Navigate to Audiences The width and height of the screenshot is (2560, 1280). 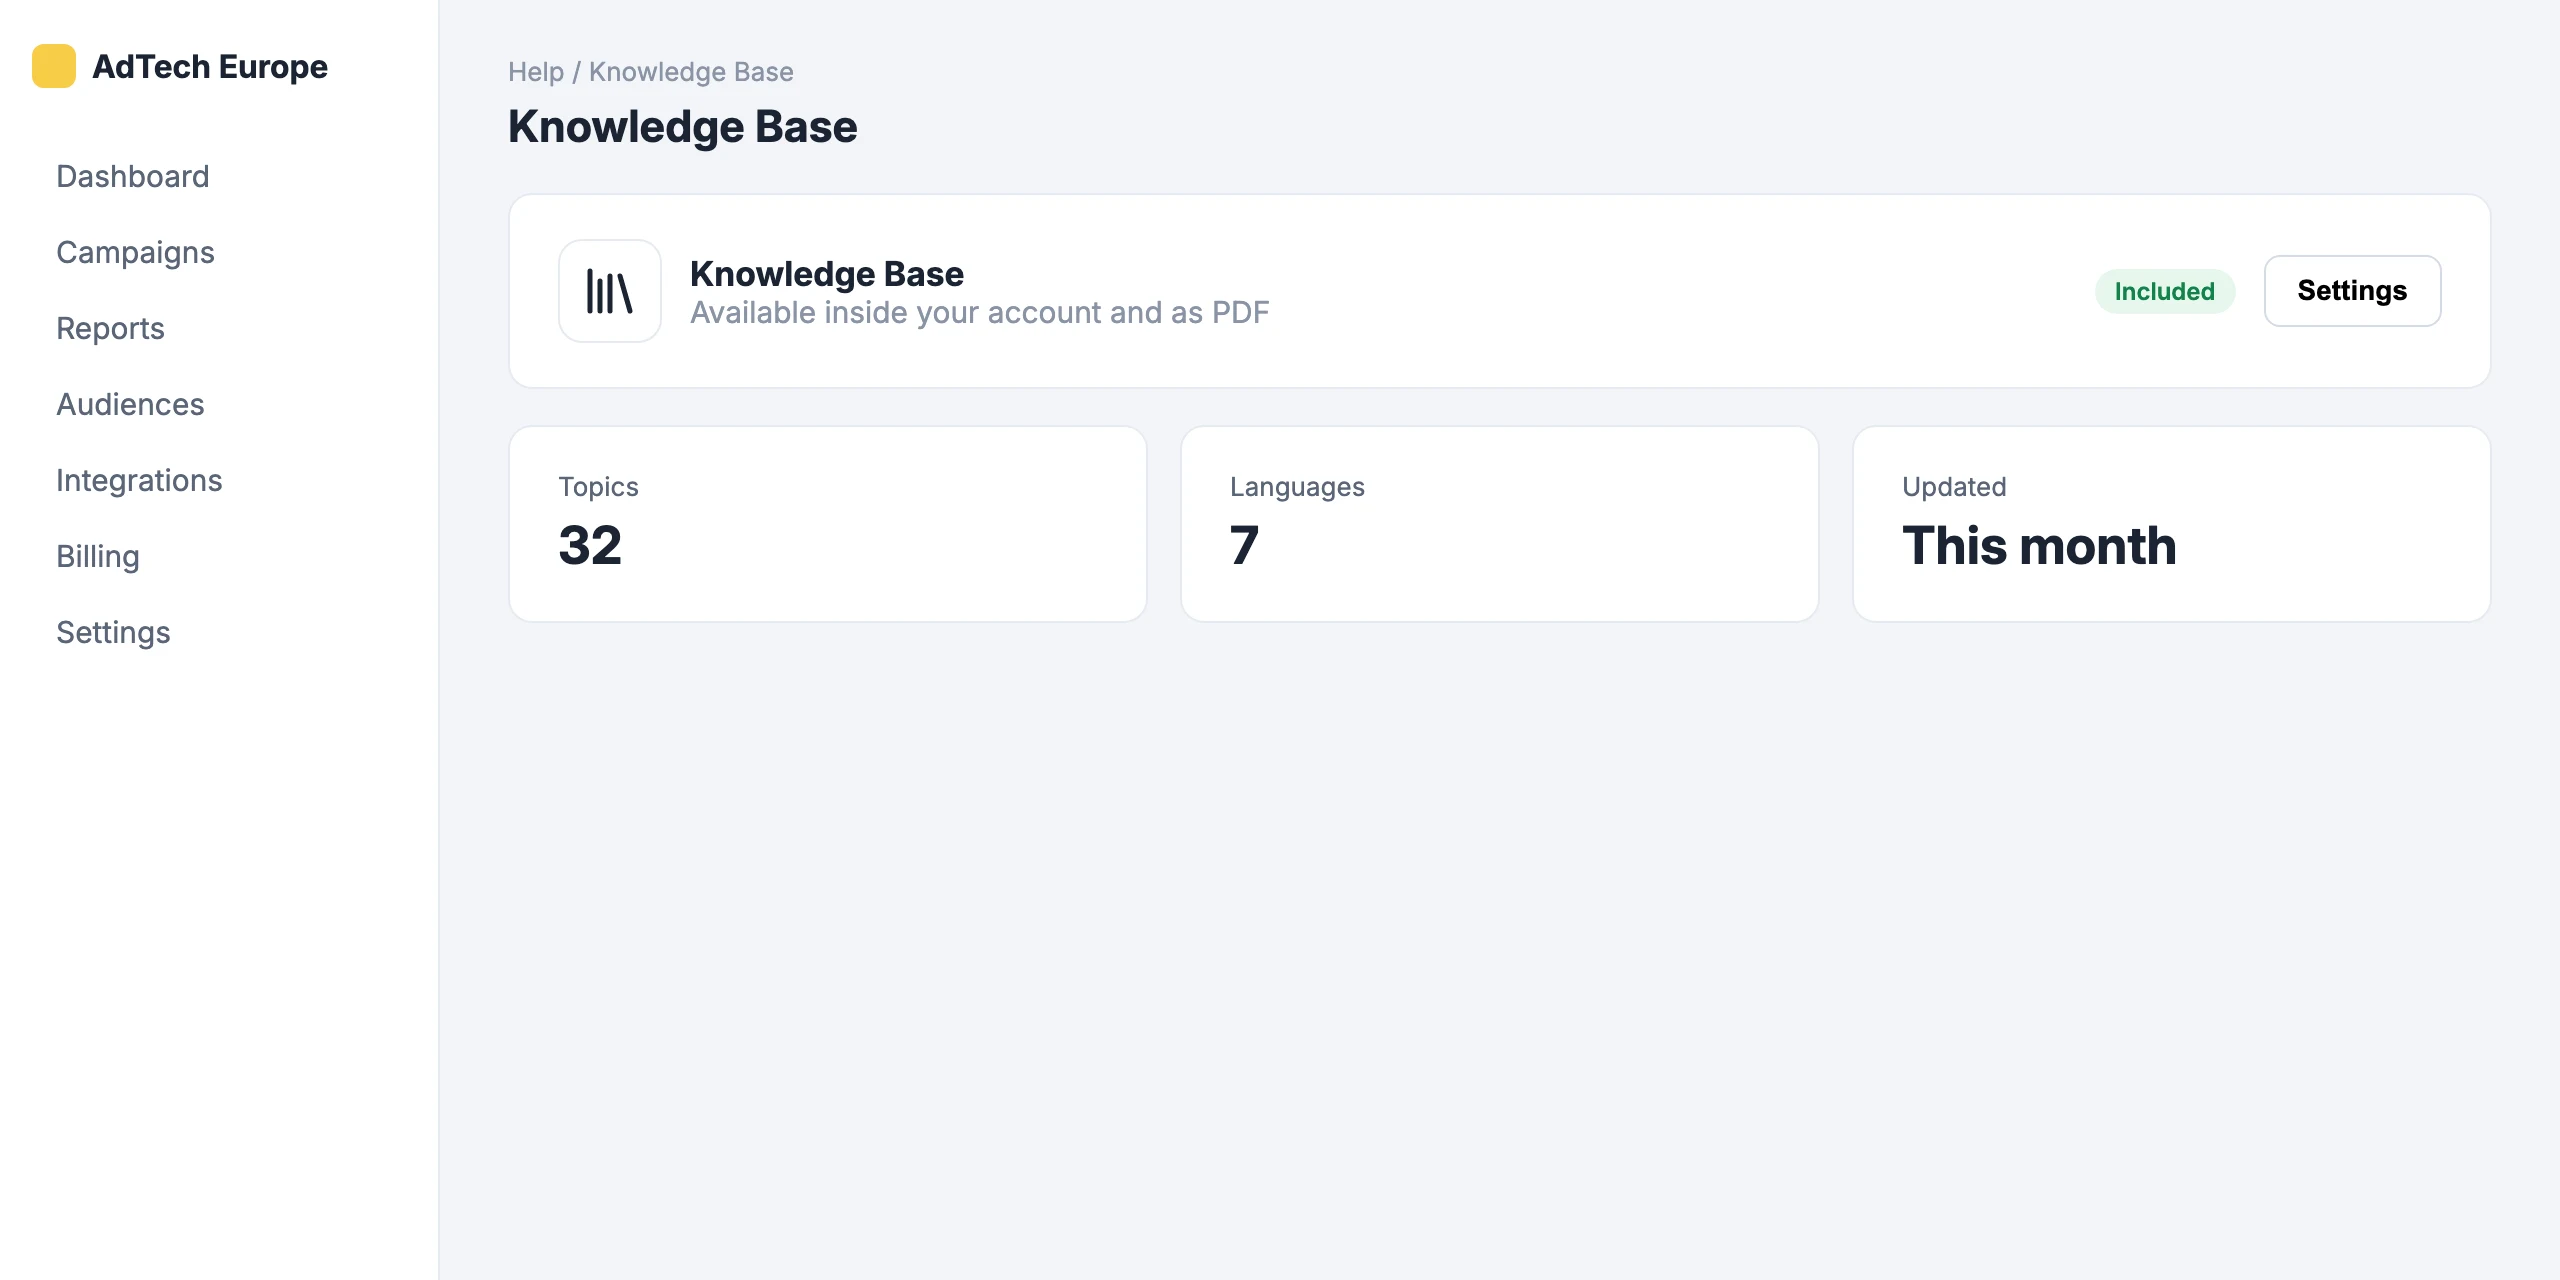pos(130,404)
